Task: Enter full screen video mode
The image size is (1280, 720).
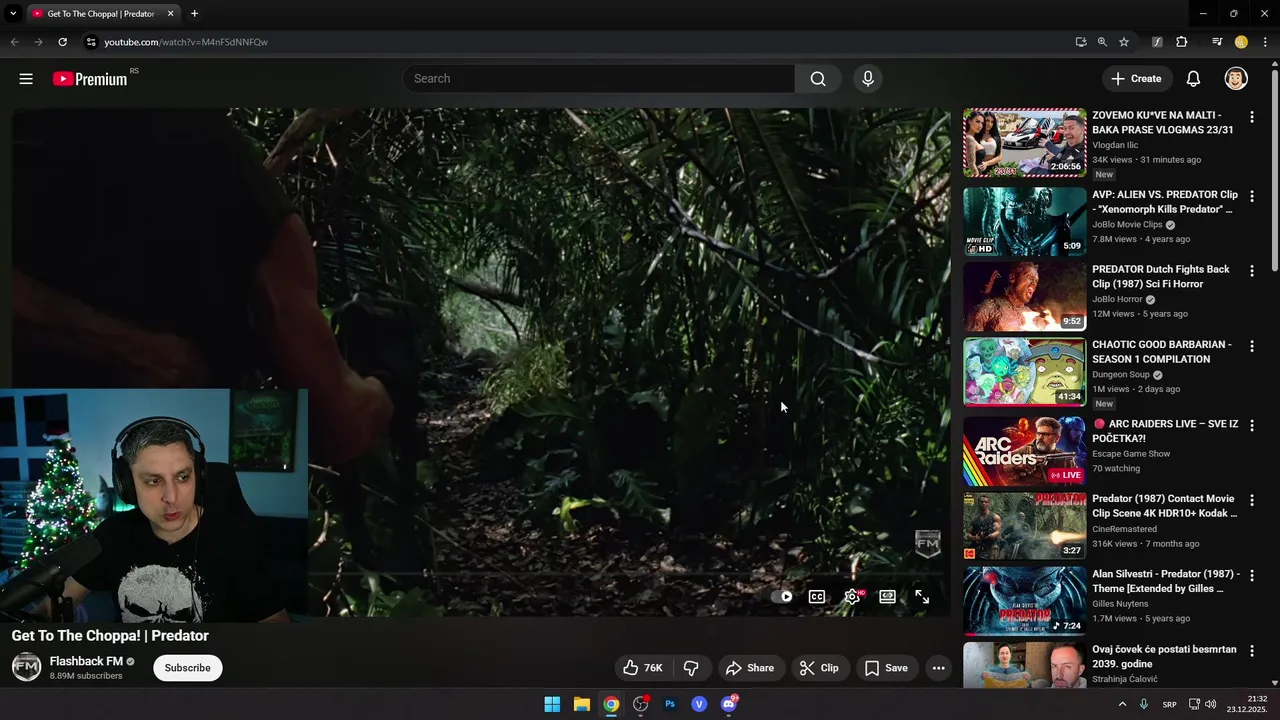Action: click(x=922, y=597)
